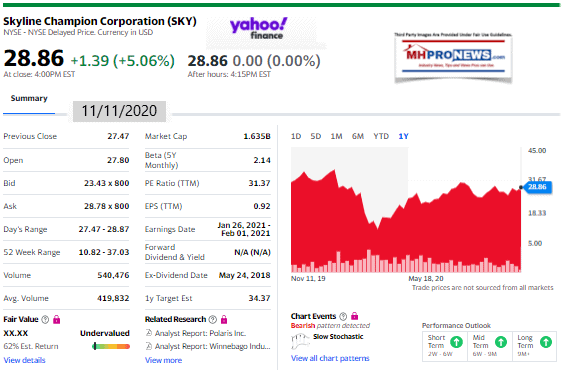562x380 pixels.
Task: Click the pink lock icon beside Fair Value
Action: pyautogui.click(x=57, y=319)
